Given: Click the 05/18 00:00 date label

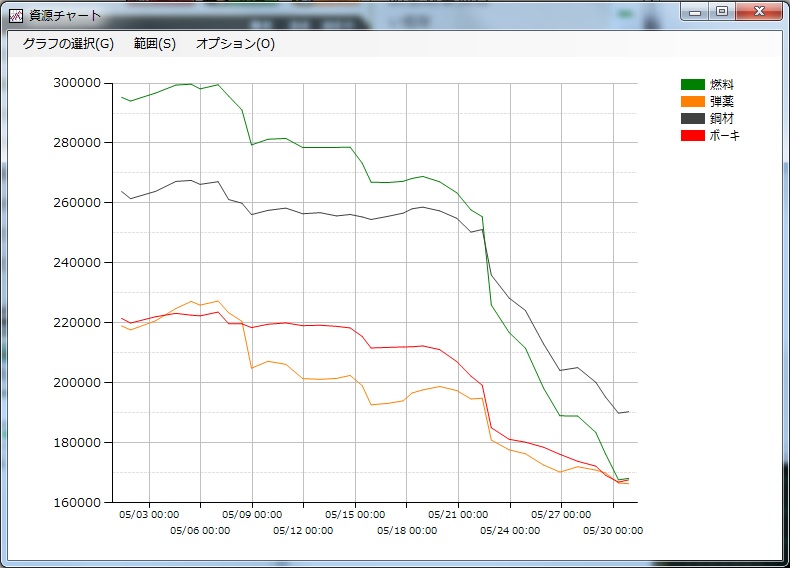Looking at the screenshot, I should (407, 531).
